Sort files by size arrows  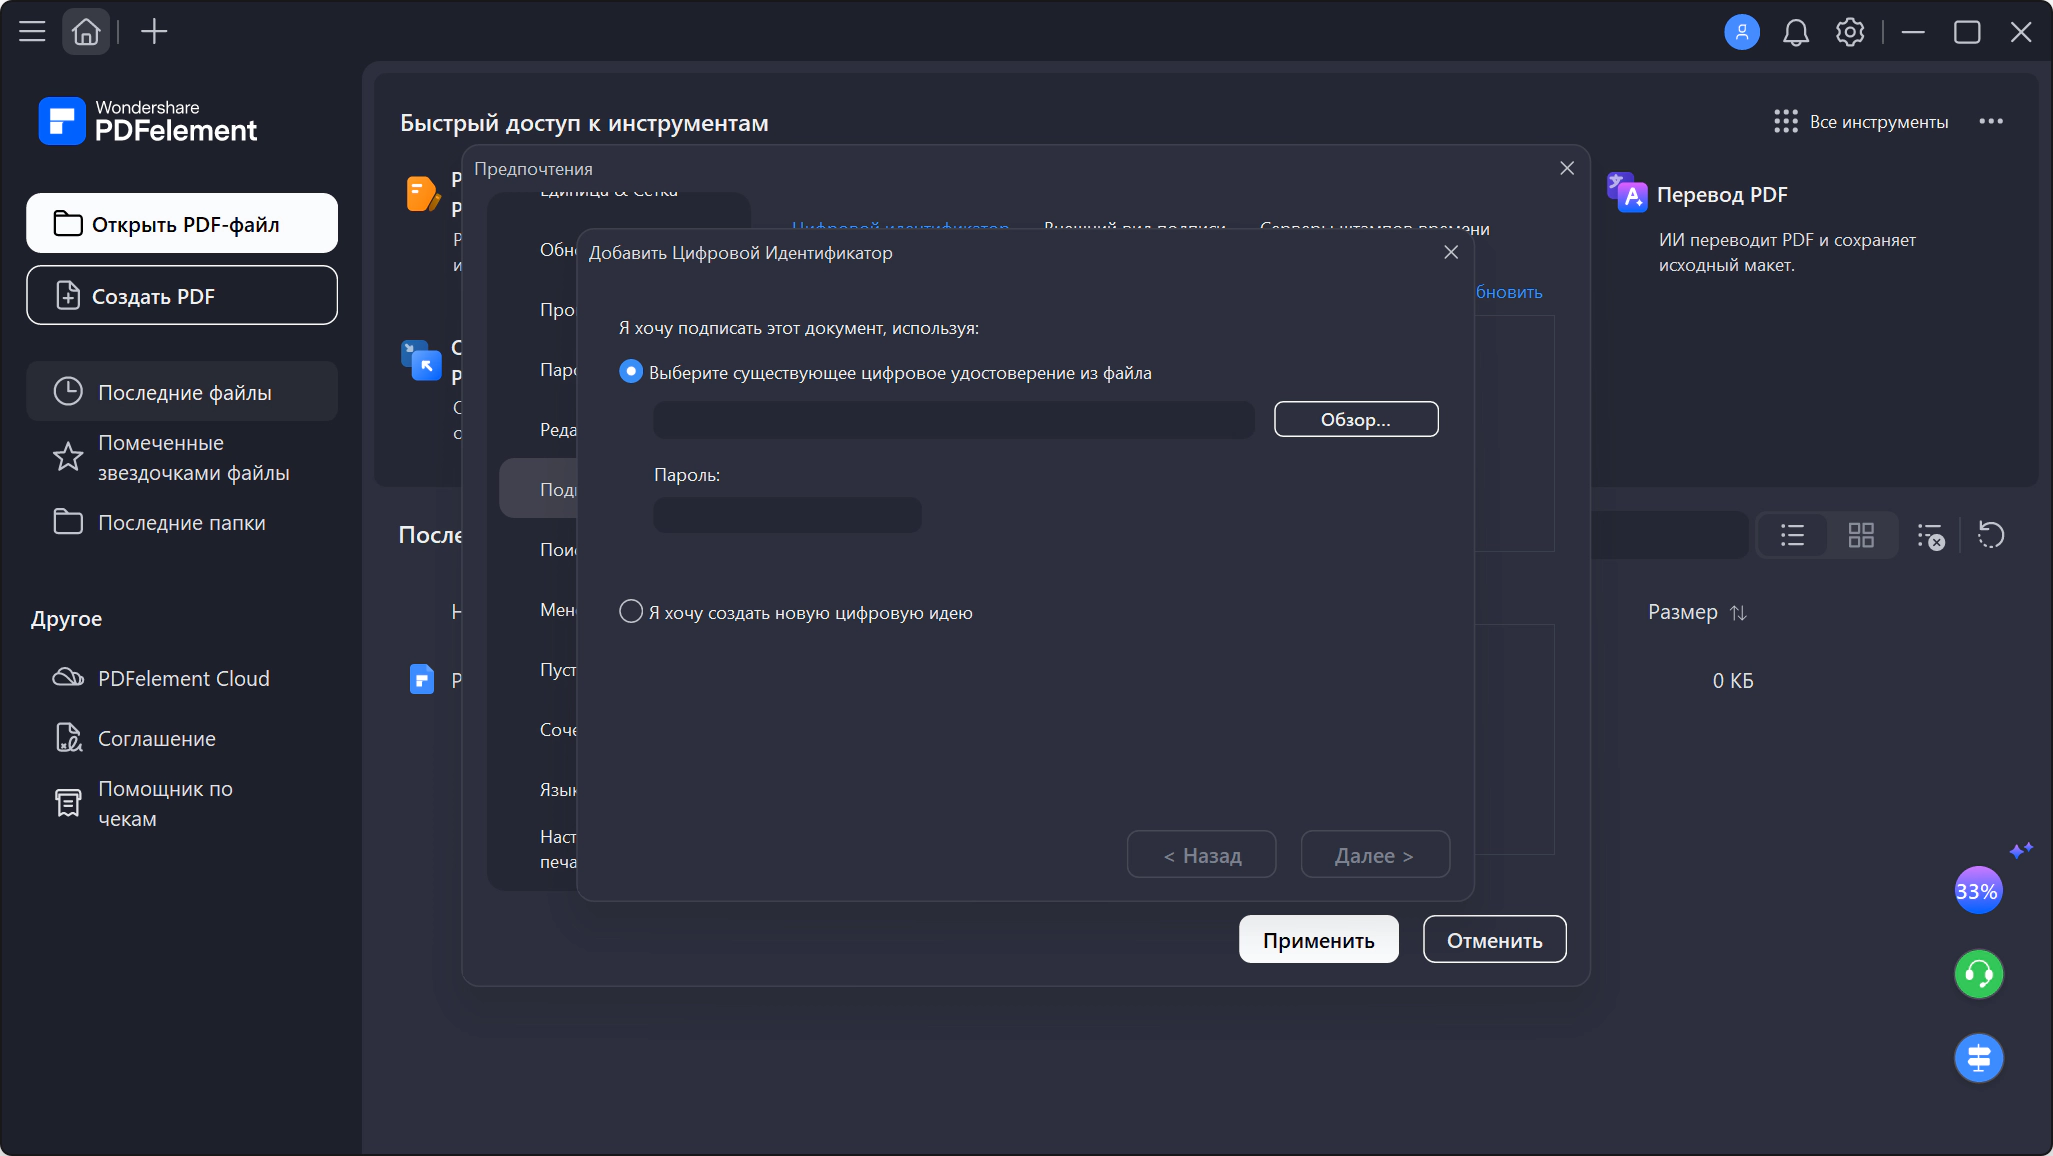pyautogui.click(x=1739, y=612)
